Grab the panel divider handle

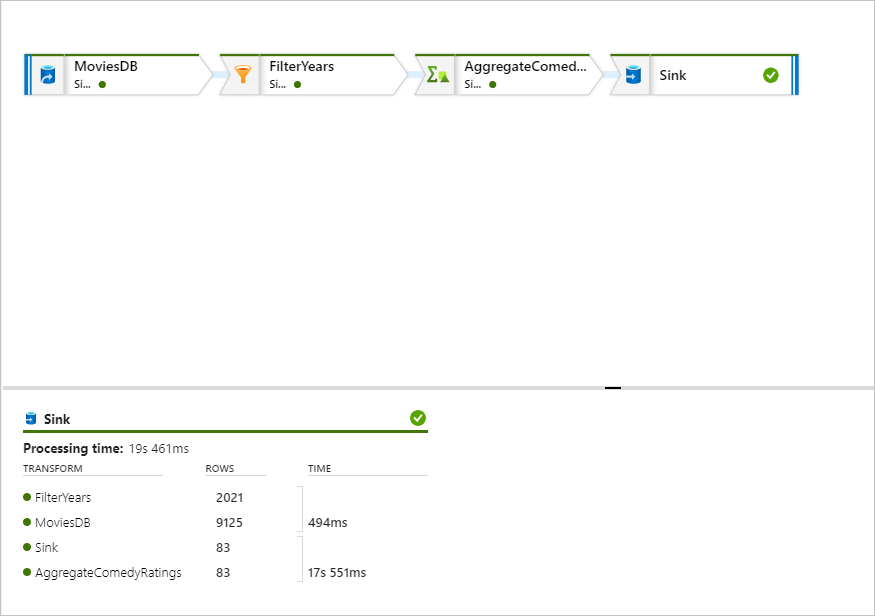click(x=613, y=387)
